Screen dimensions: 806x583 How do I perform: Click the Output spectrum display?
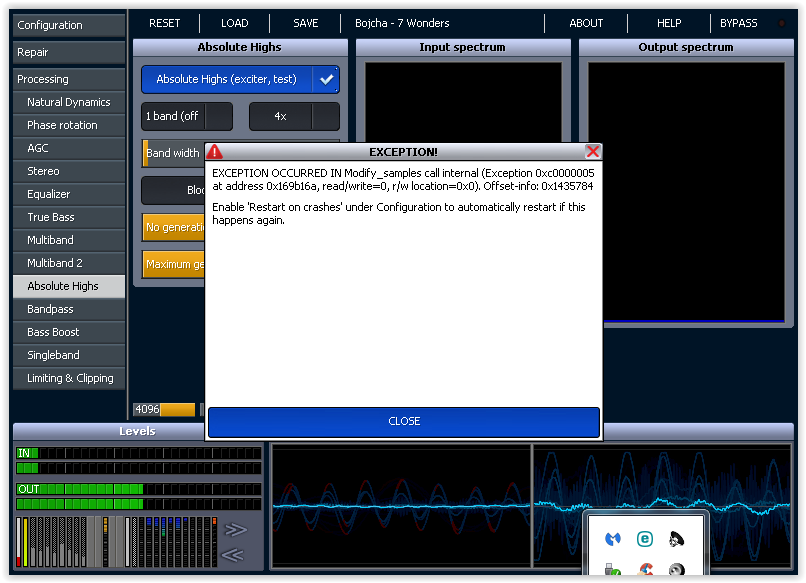(x=686, y=193)
